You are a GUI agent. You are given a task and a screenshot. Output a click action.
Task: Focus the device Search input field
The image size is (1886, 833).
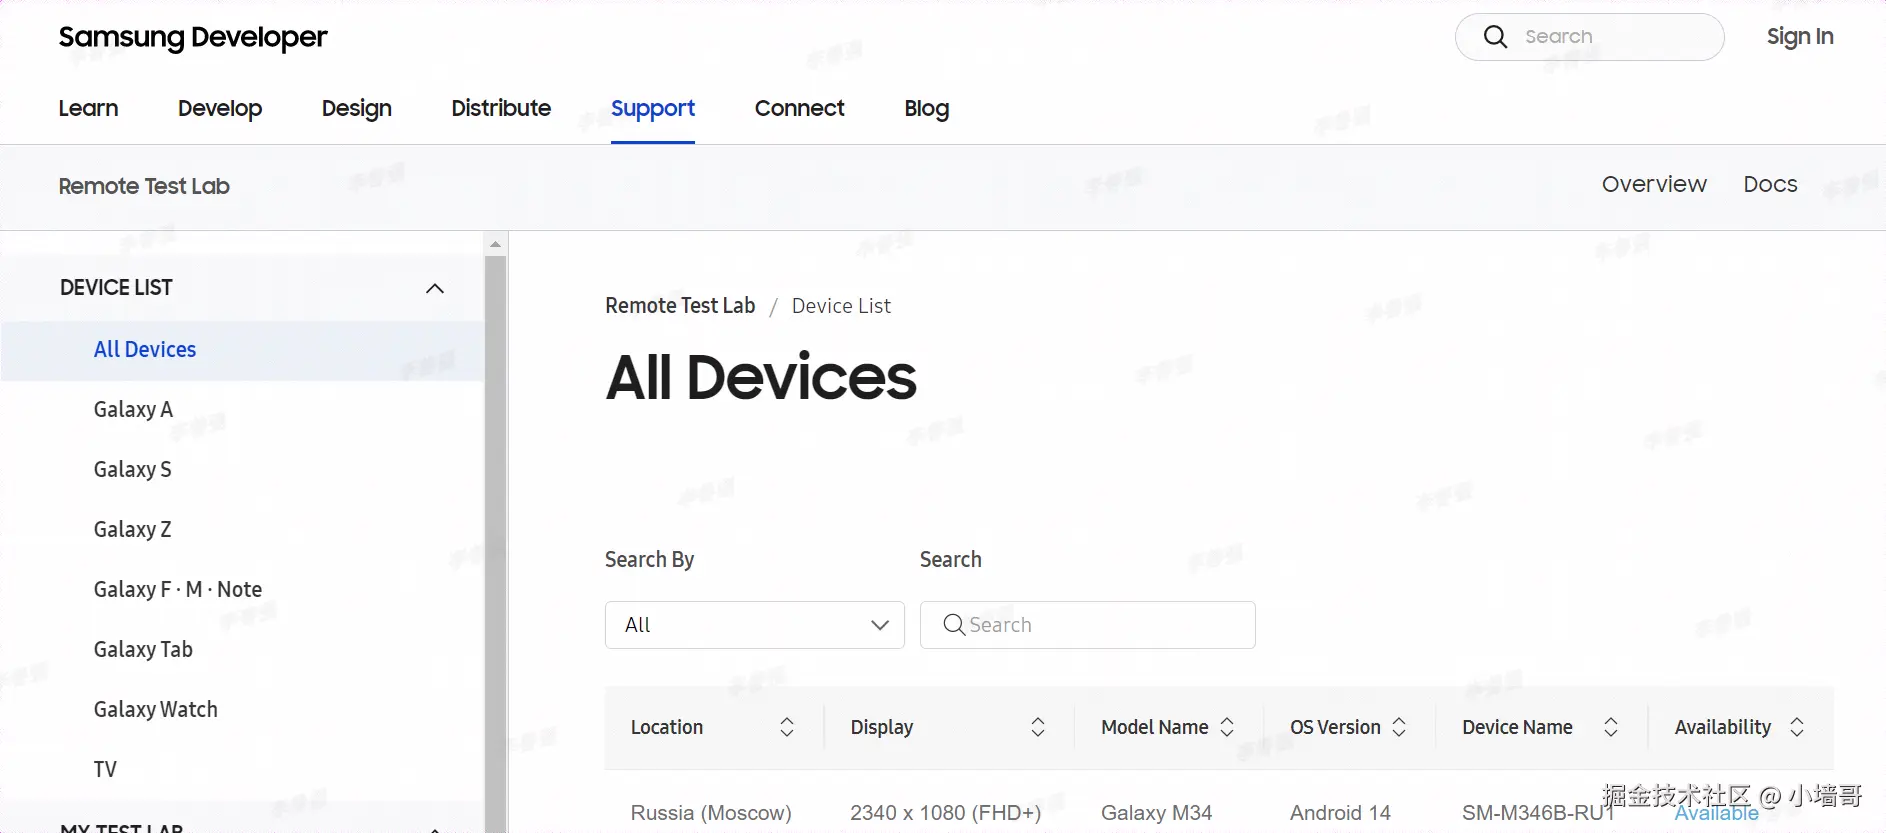(1088, 625)
